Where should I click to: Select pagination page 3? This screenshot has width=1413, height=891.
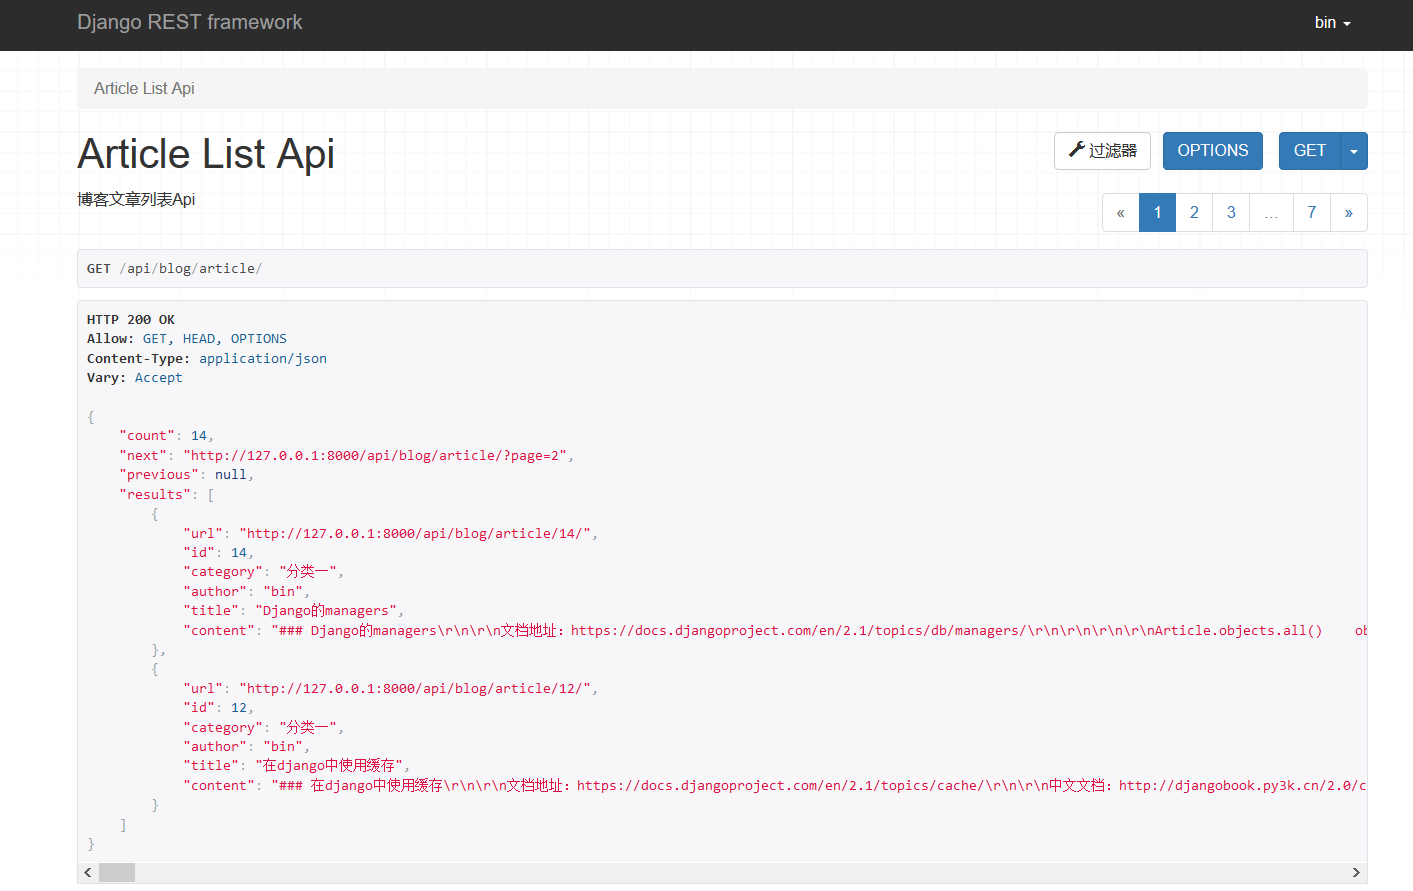(1231, 212)
